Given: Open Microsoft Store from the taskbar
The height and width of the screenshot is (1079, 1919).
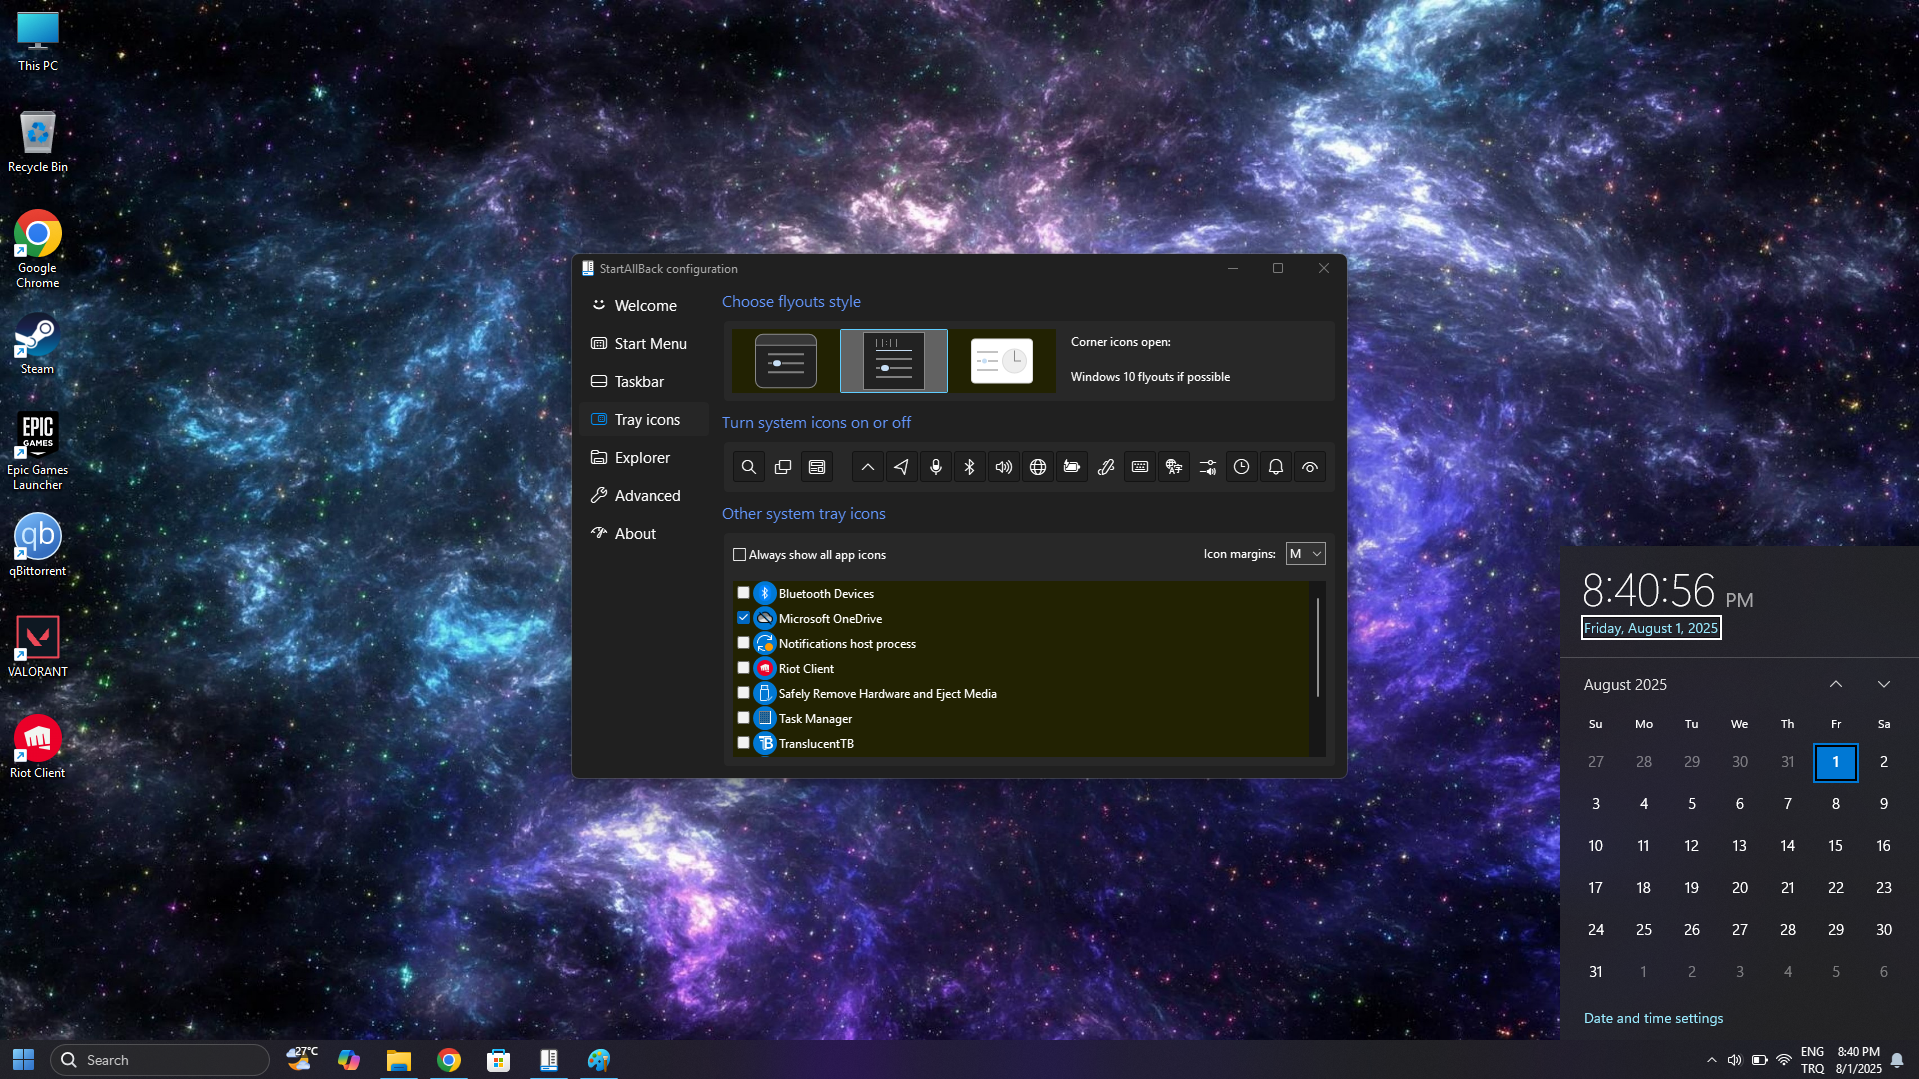Looking at the screenshot, I should coord(498,1060).
